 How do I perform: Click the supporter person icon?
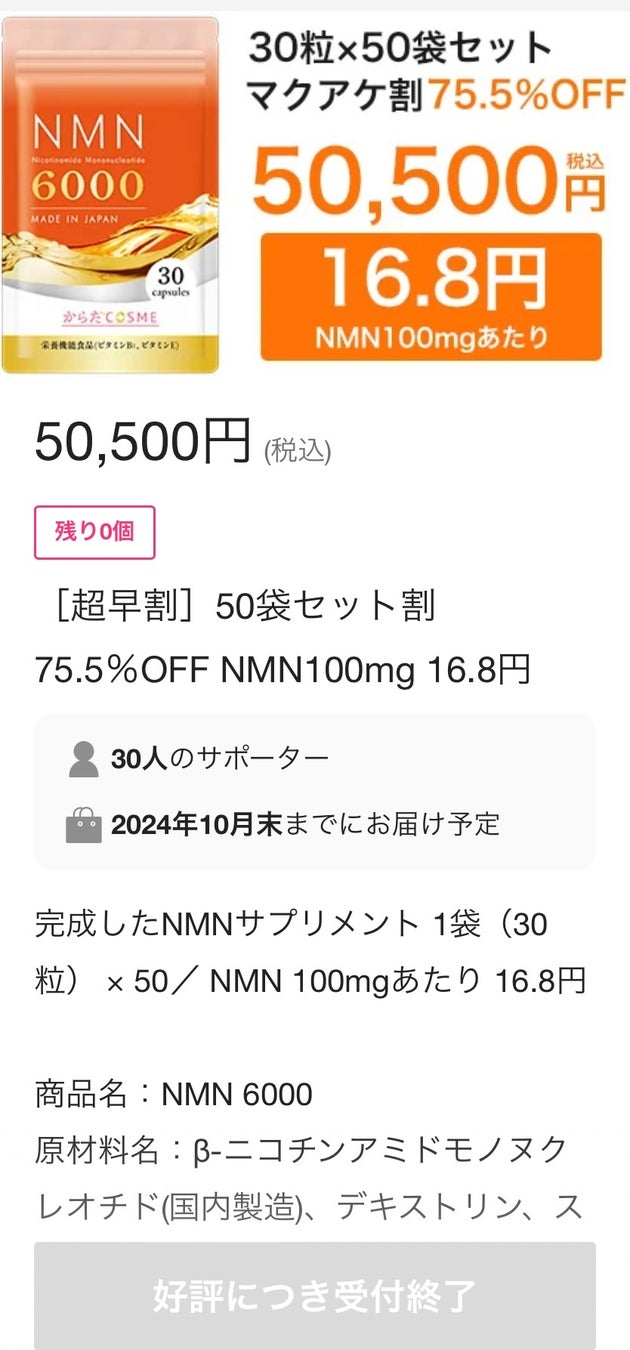coord(84,760)
